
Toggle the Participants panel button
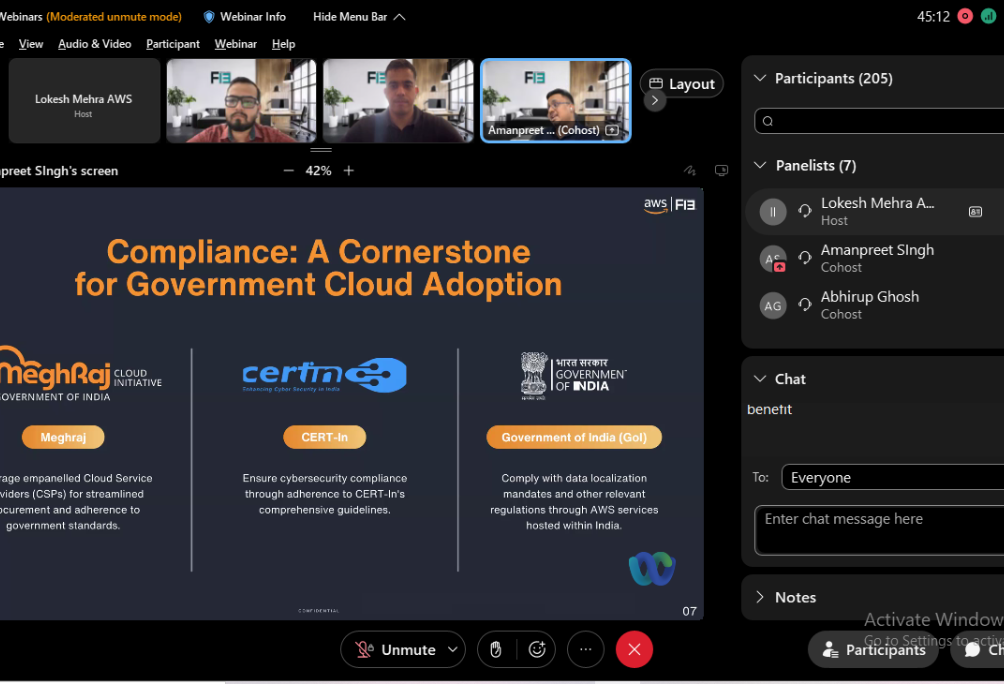(874, 650)
